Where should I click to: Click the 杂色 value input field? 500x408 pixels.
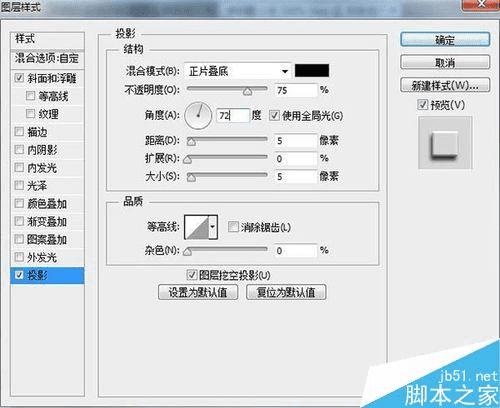click(x=296, y=250)
